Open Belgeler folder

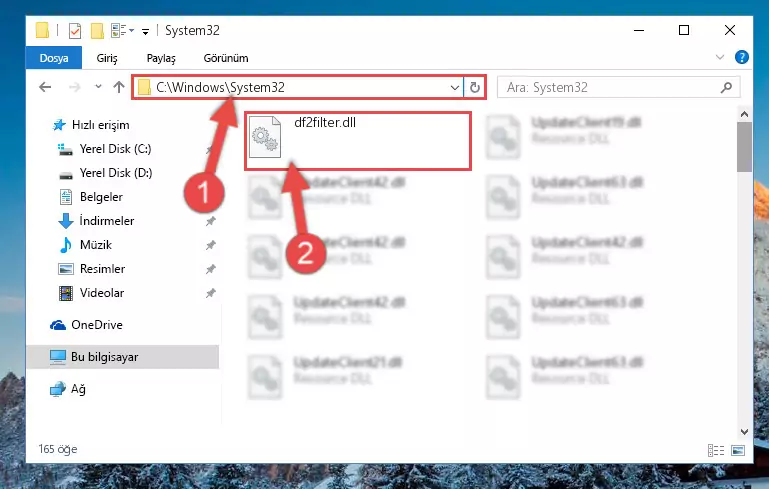(x=101, y=197)
